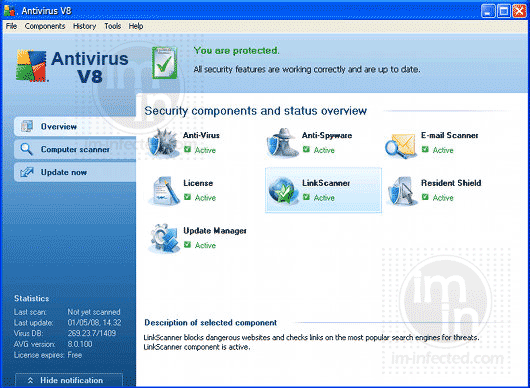Click the Overview sidebar icon
The image size is (530, 388).
click(27, 126)
